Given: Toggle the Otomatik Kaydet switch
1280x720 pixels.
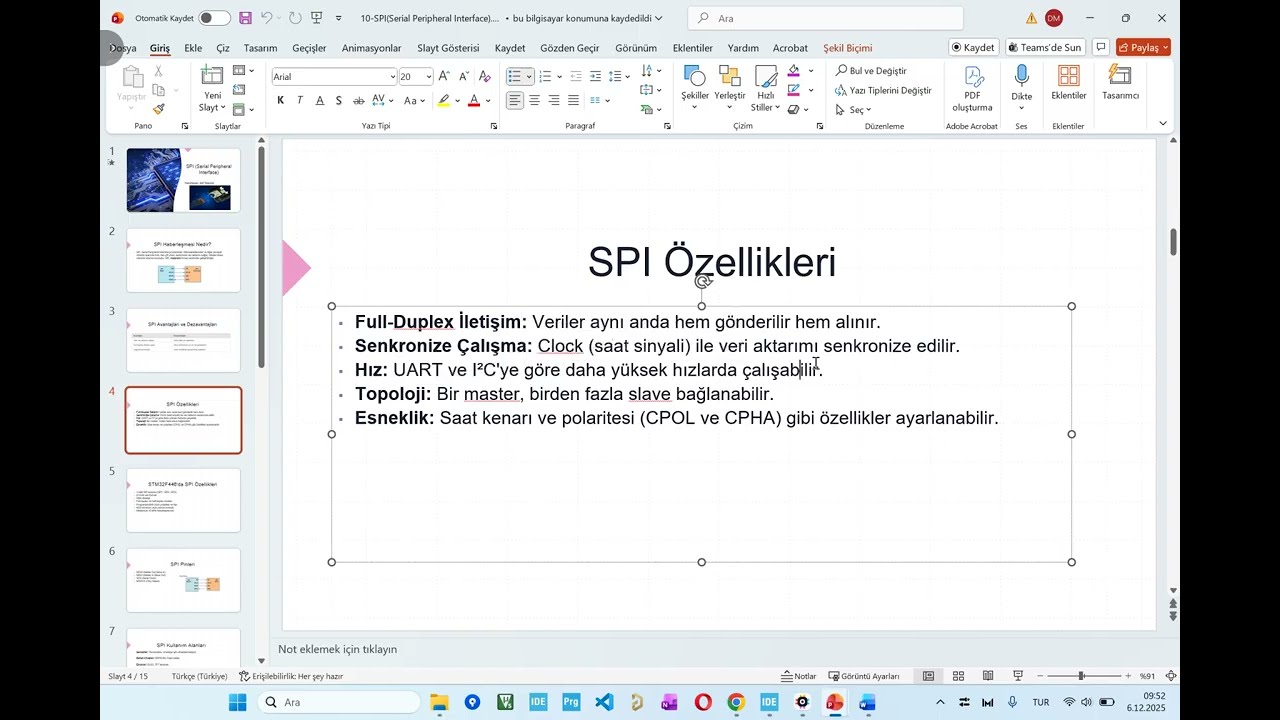Looking at the screenshot, I should 214,18.
